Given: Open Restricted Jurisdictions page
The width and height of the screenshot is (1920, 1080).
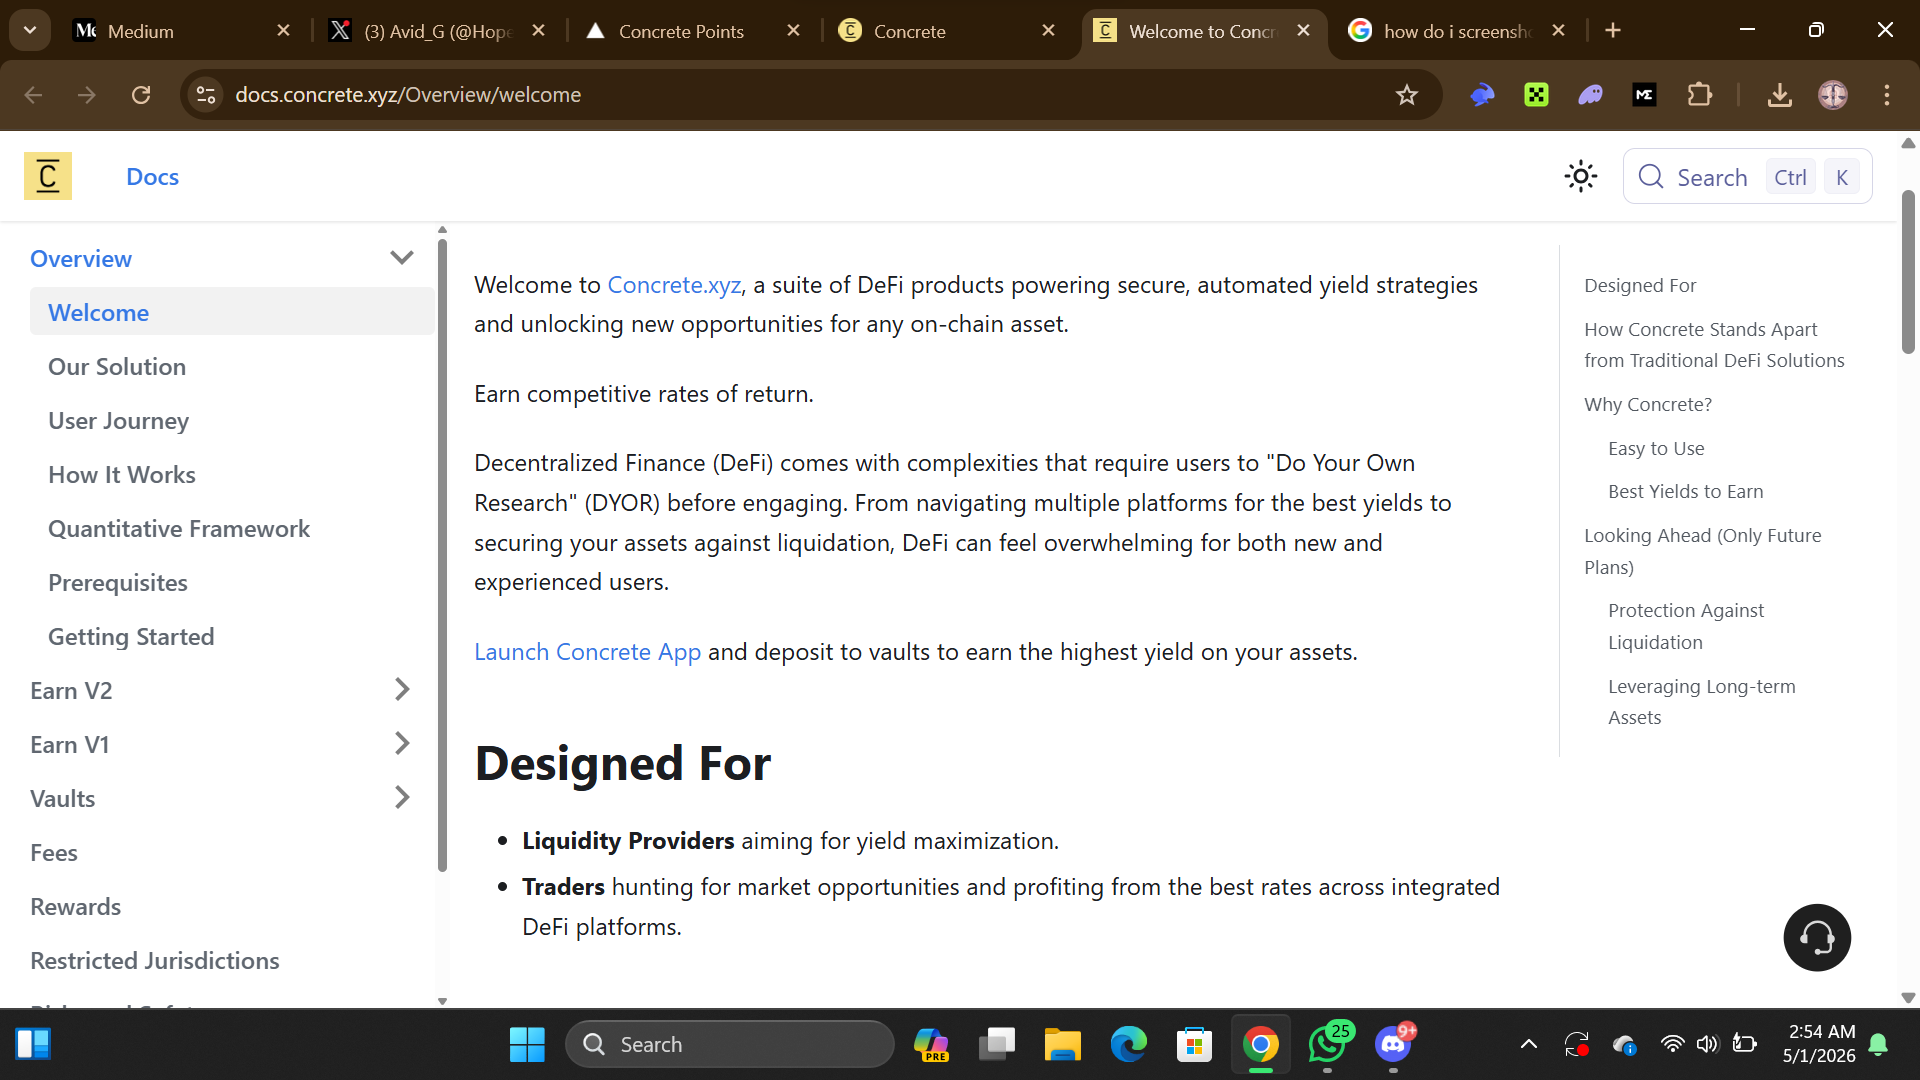Looking at the screenshot, I should pos(155,961).
